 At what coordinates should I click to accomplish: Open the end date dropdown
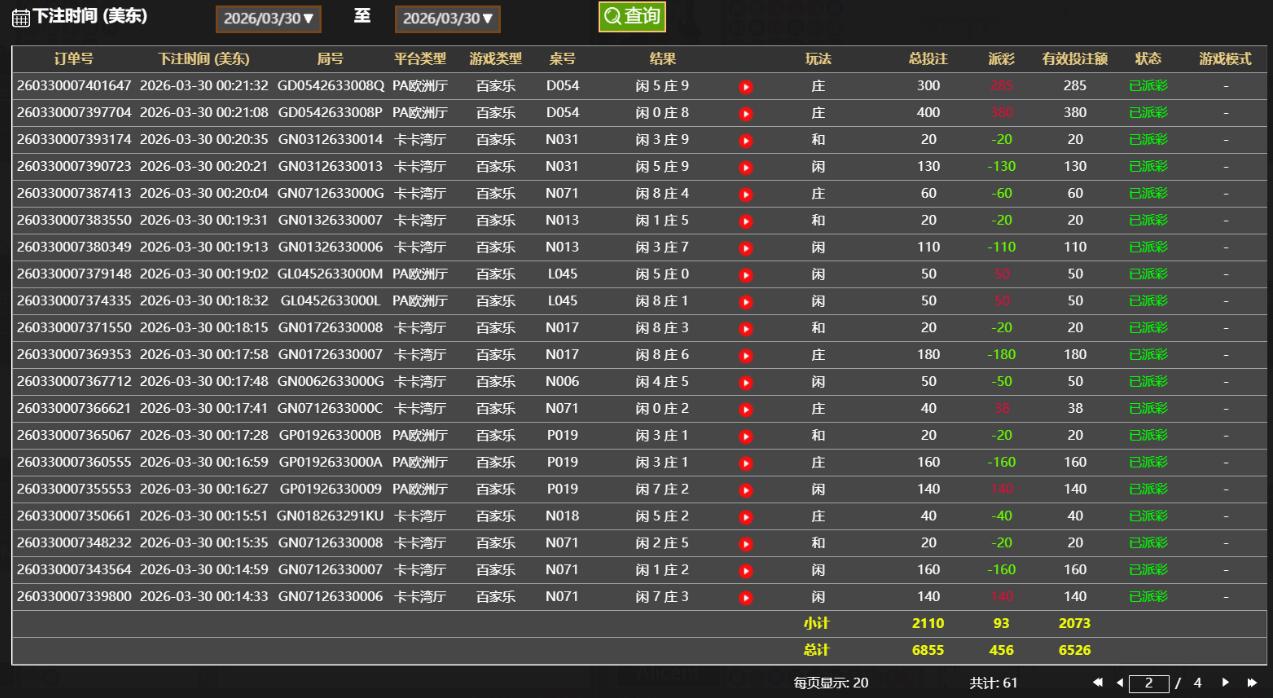447,19
